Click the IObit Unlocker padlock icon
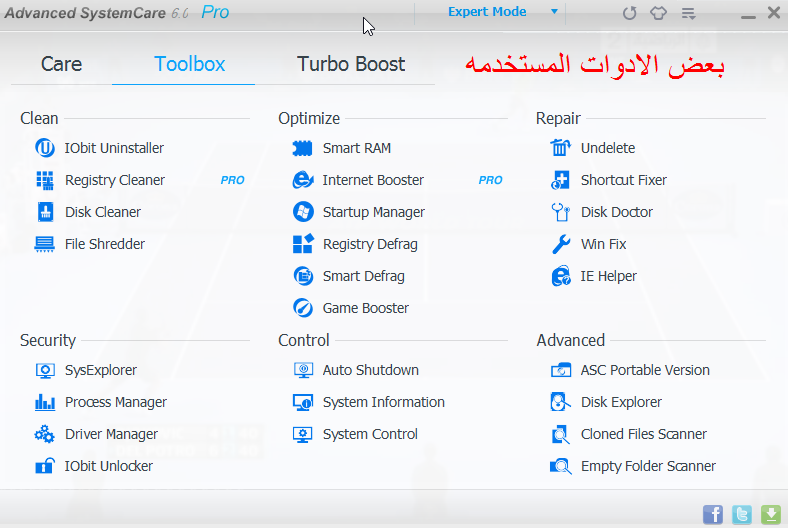The width and height of the screenshot is (788, 528). tap(45, 466)
